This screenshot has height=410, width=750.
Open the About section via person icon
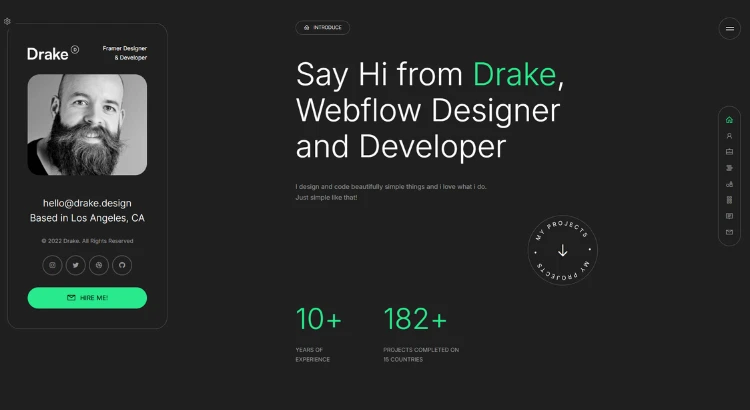click(x=729, y=136)
